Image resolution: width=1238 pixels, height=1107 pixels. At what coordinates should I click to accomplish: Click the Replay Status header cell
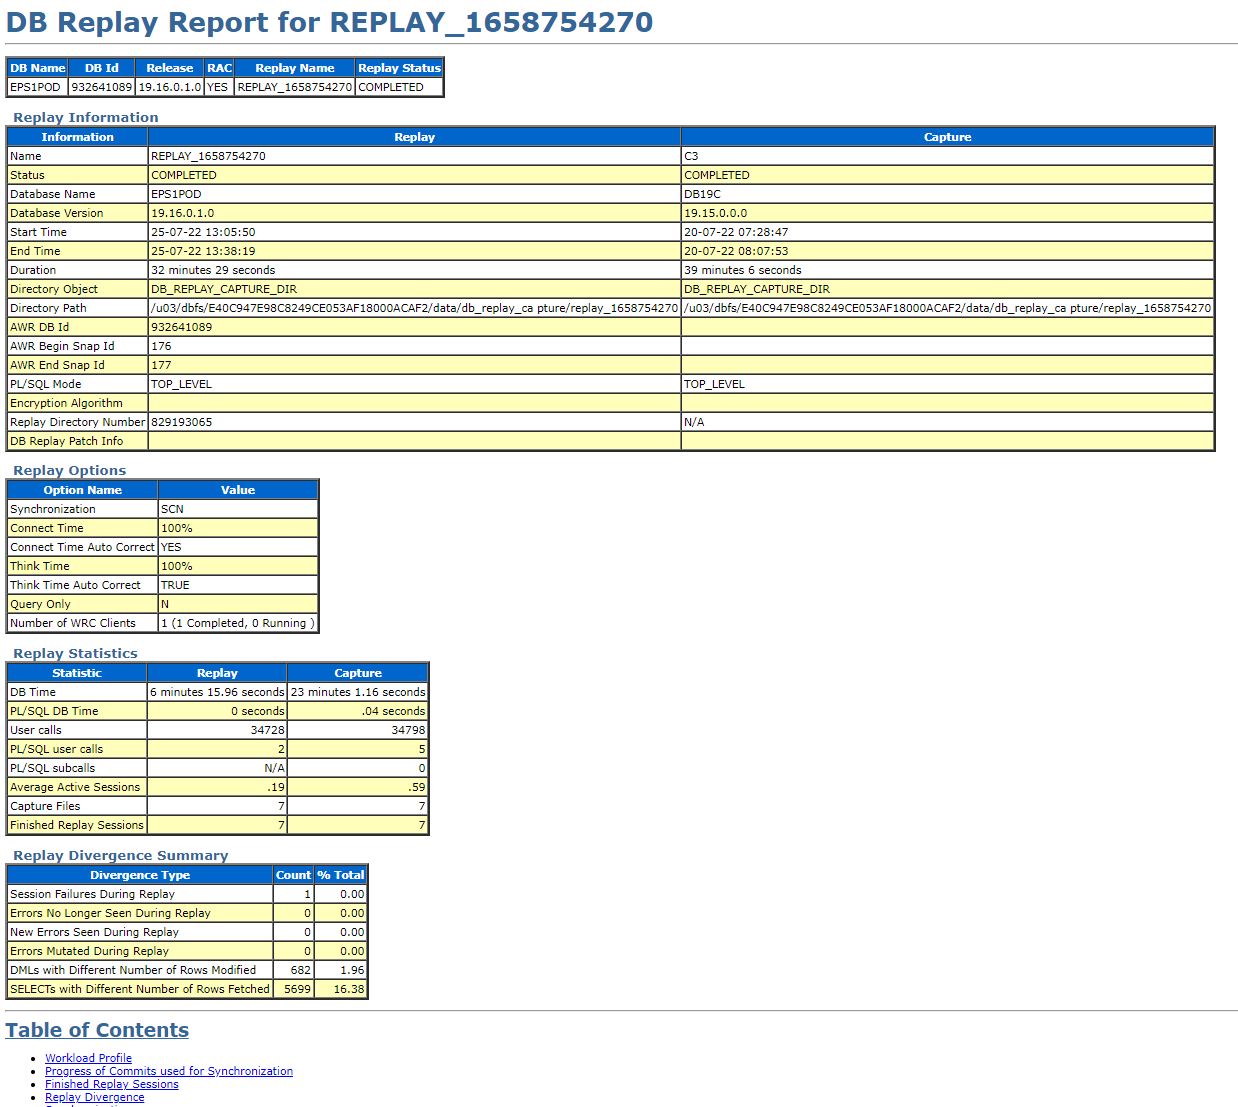pos(399,67)
